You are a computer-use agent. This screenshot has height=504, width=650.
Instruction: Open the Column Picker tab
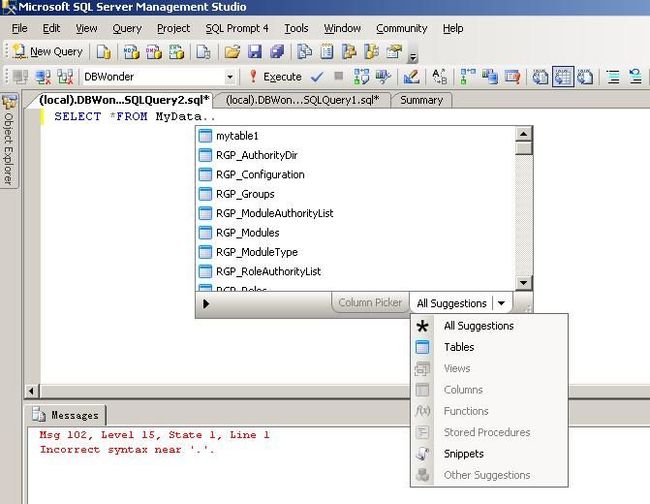pyautogui.click(x=370, y=303)
